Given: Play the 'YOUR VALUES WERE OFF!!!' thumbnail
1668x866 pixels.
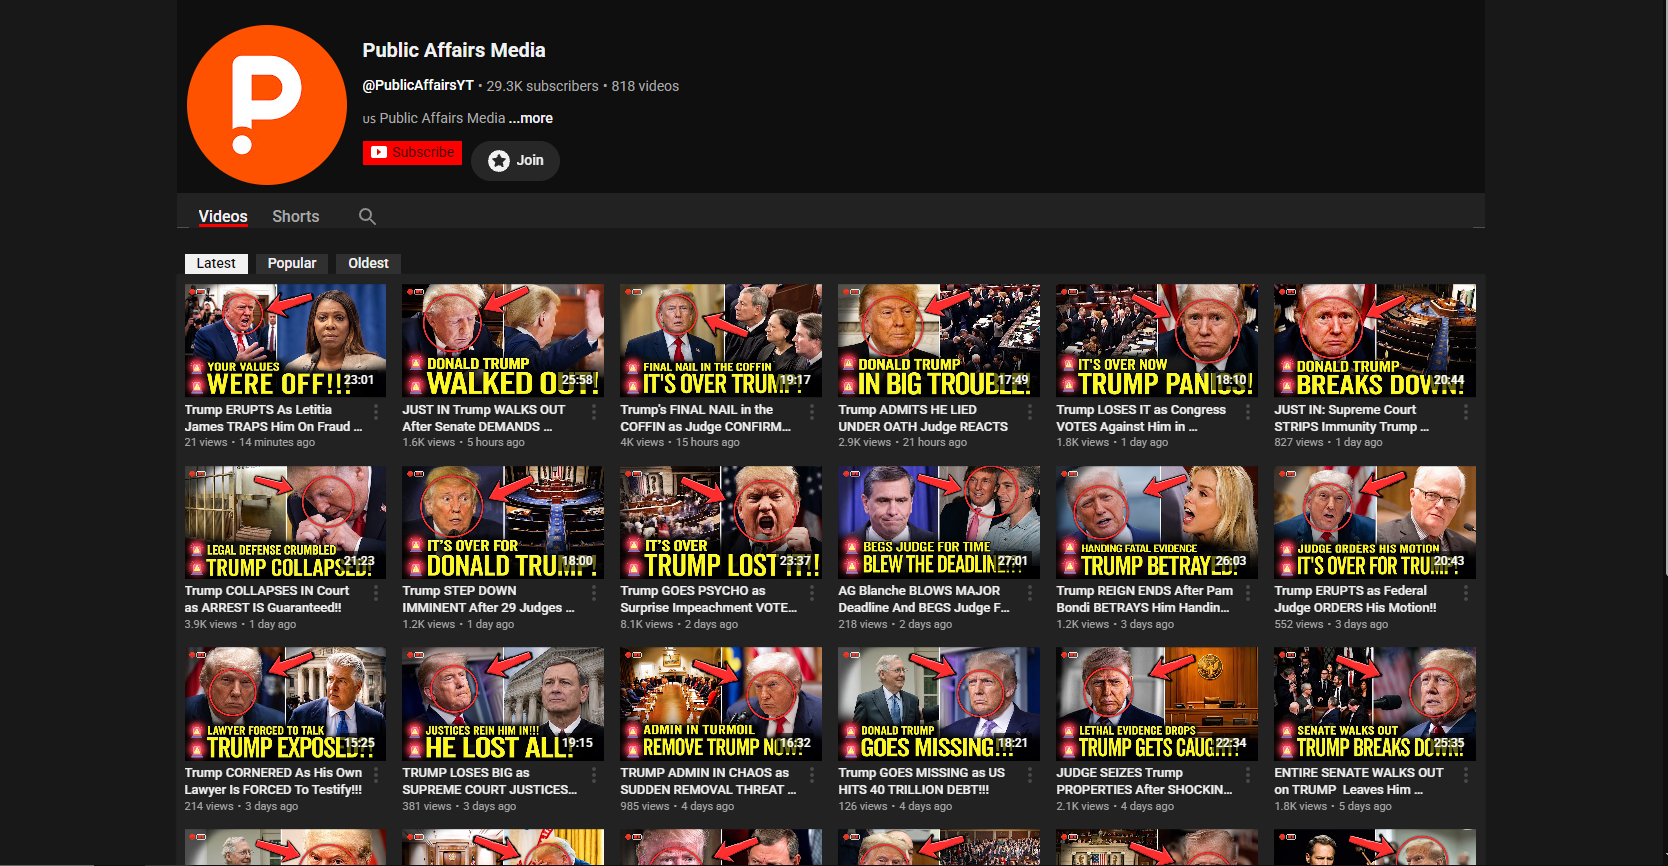Looking at the screenshot, I should (x=285, y=340).
